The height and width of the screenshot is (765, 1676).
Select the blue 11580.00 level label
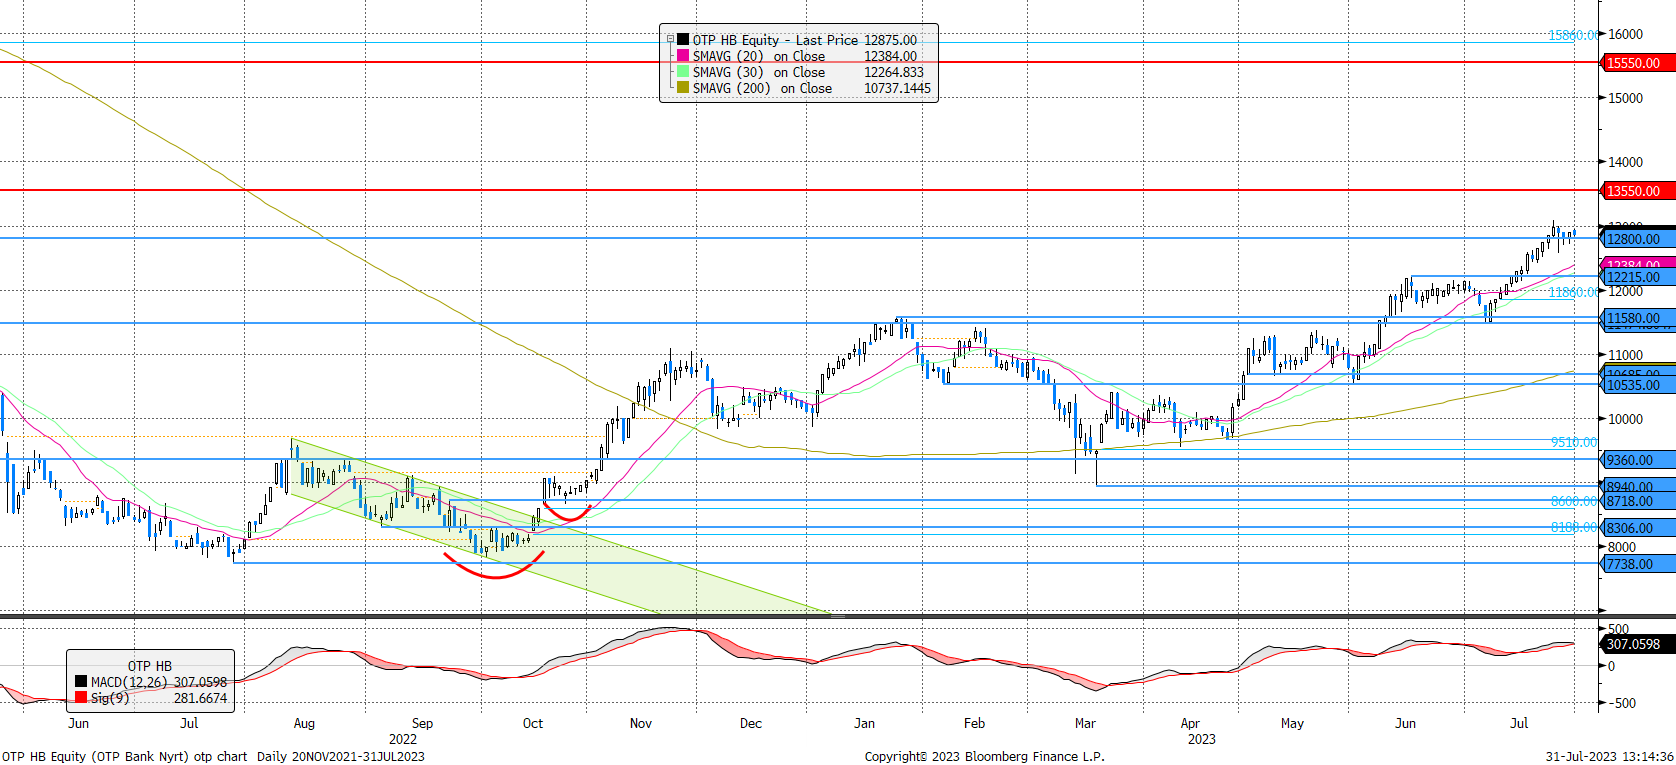(1638, 318)
